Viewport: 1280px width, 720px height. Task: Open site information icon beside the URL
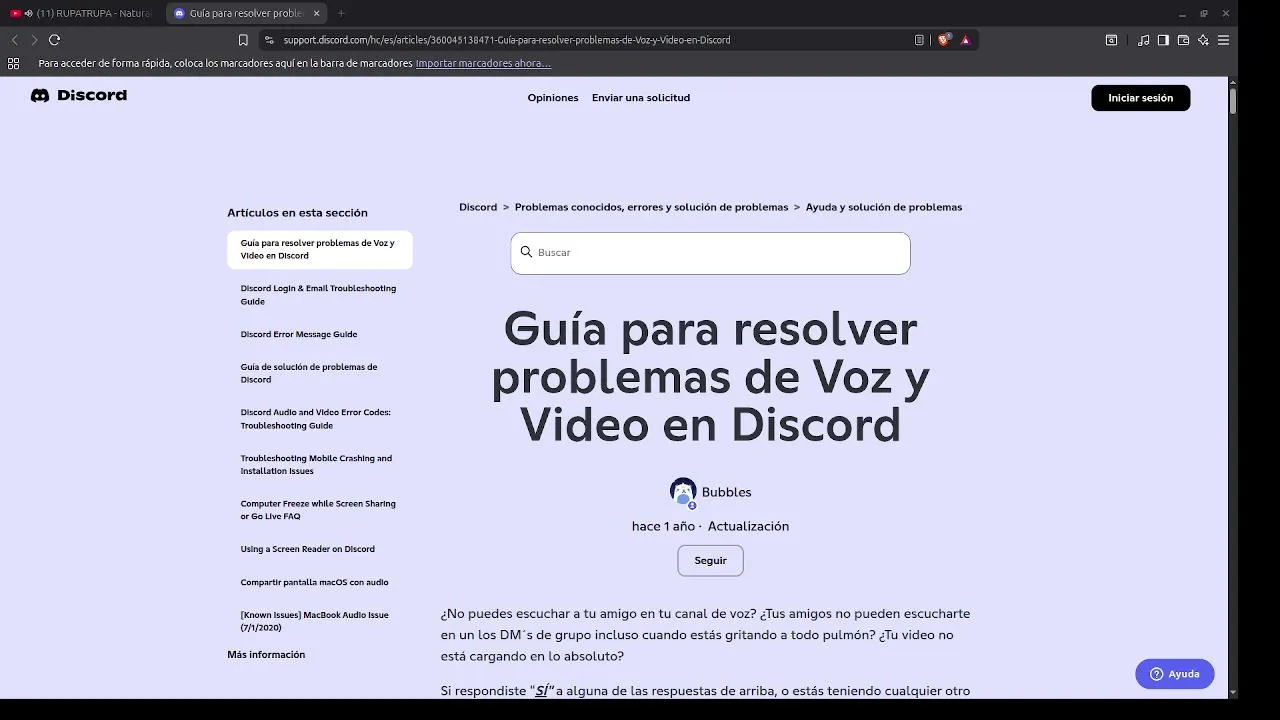point(269,40)
